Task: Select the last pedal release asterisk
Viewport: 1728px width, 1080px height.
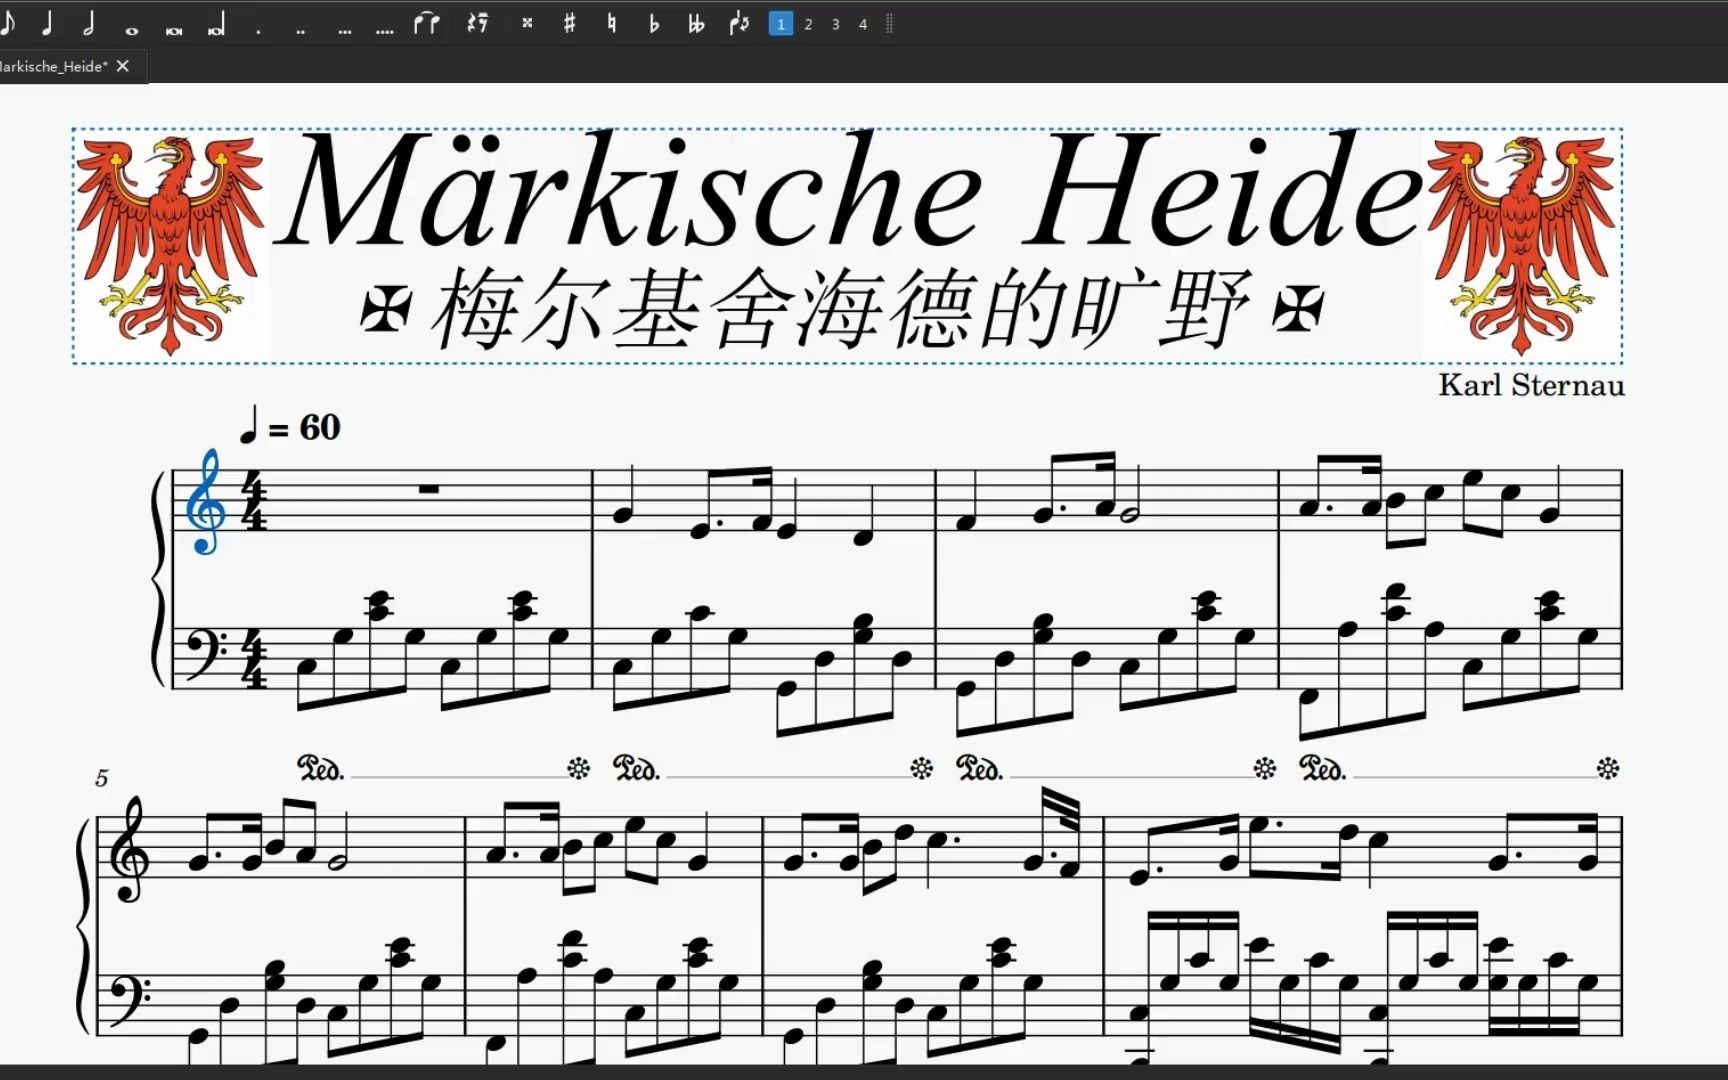Action: (x=1607, y=768)
